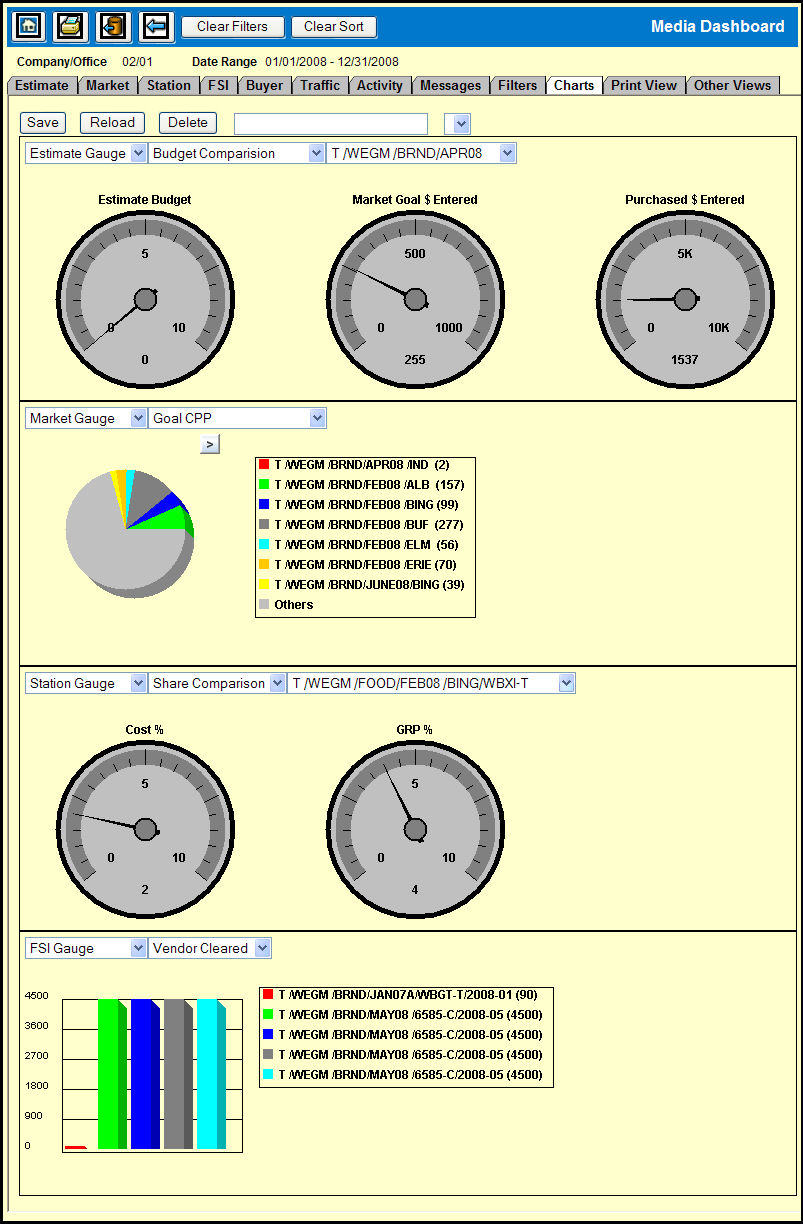This screenshot has height=1224, width=803.
Task: Click the chart name text field
Action: (x=330, y=123)
